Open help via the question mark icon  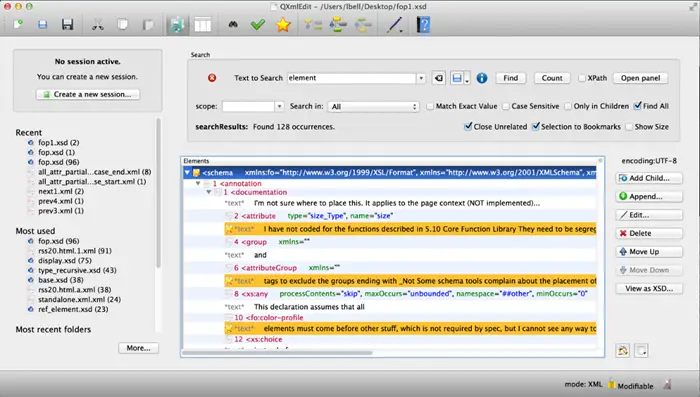(423, 25)
